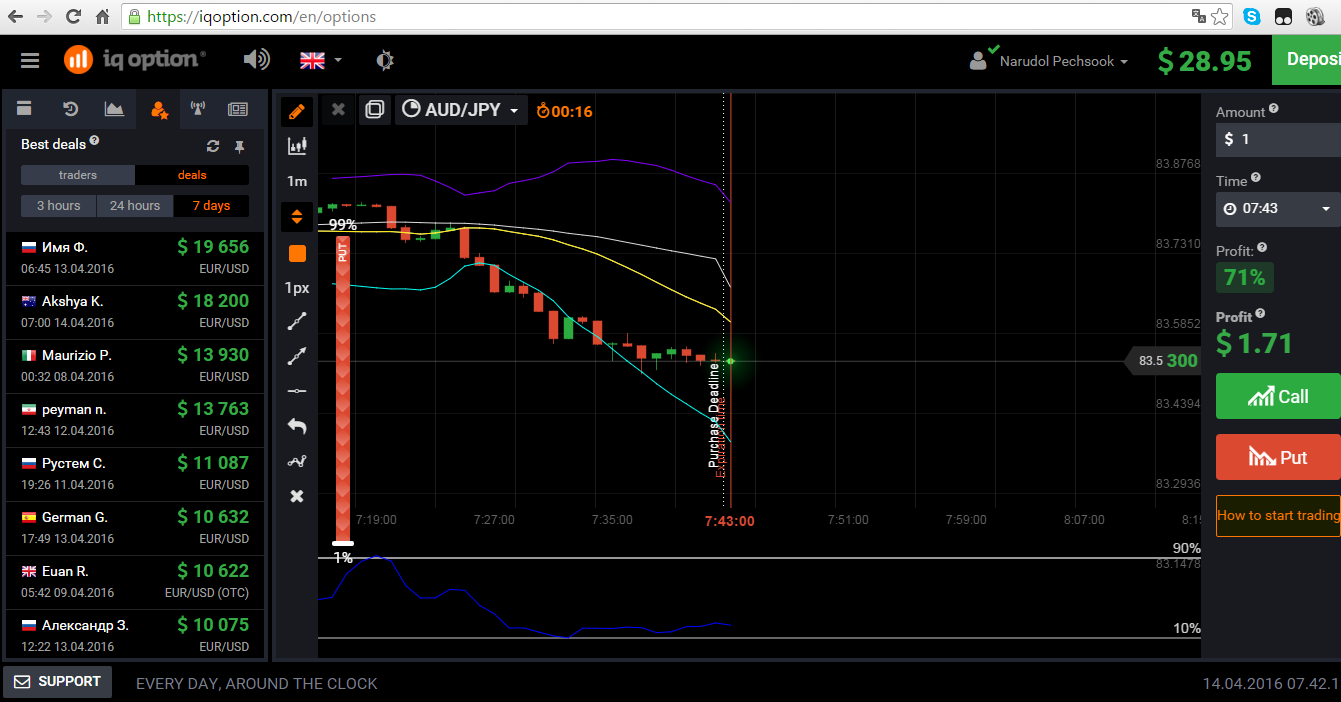1341x702 pixels.
Task: Click the Best deals help question mark
Action: click(x=94, y=142)
